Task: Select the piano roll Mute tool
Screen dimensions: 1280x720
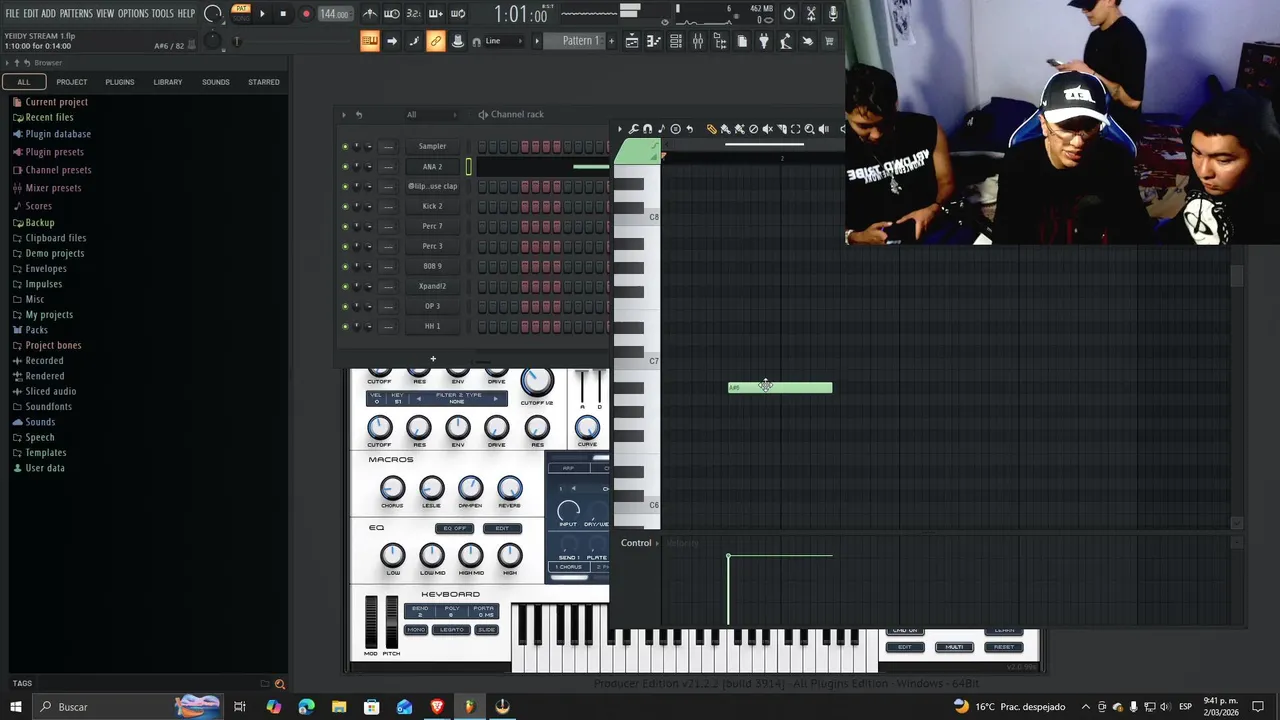Action: [767, 129]
